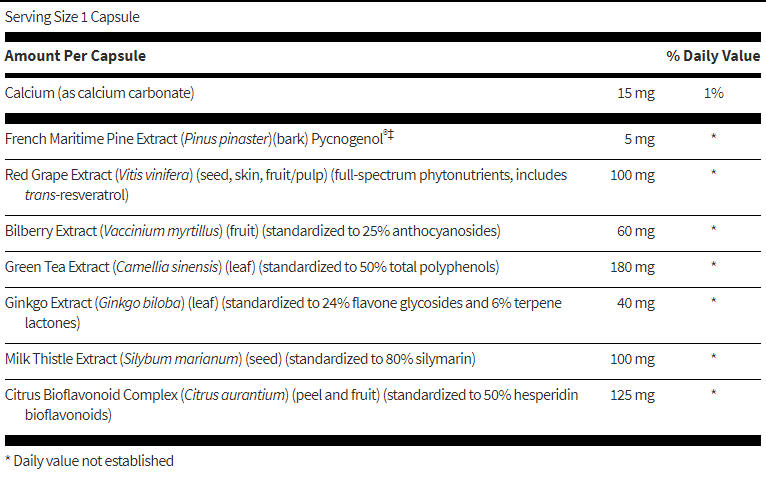This screenshot has width=766, height=486.
Task: Click the 15 mg calcium amount
Action: click(635, 93)
